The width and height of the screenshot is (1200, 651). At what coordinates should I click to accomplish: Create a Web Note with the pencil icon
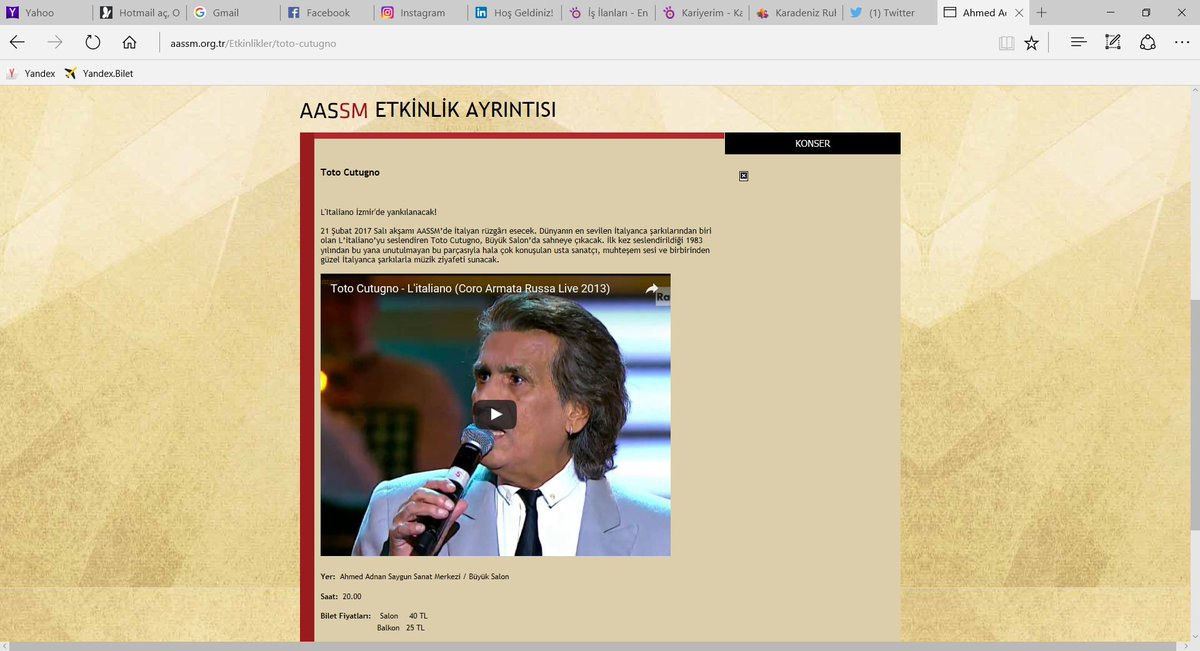[x=1112, y=42]
